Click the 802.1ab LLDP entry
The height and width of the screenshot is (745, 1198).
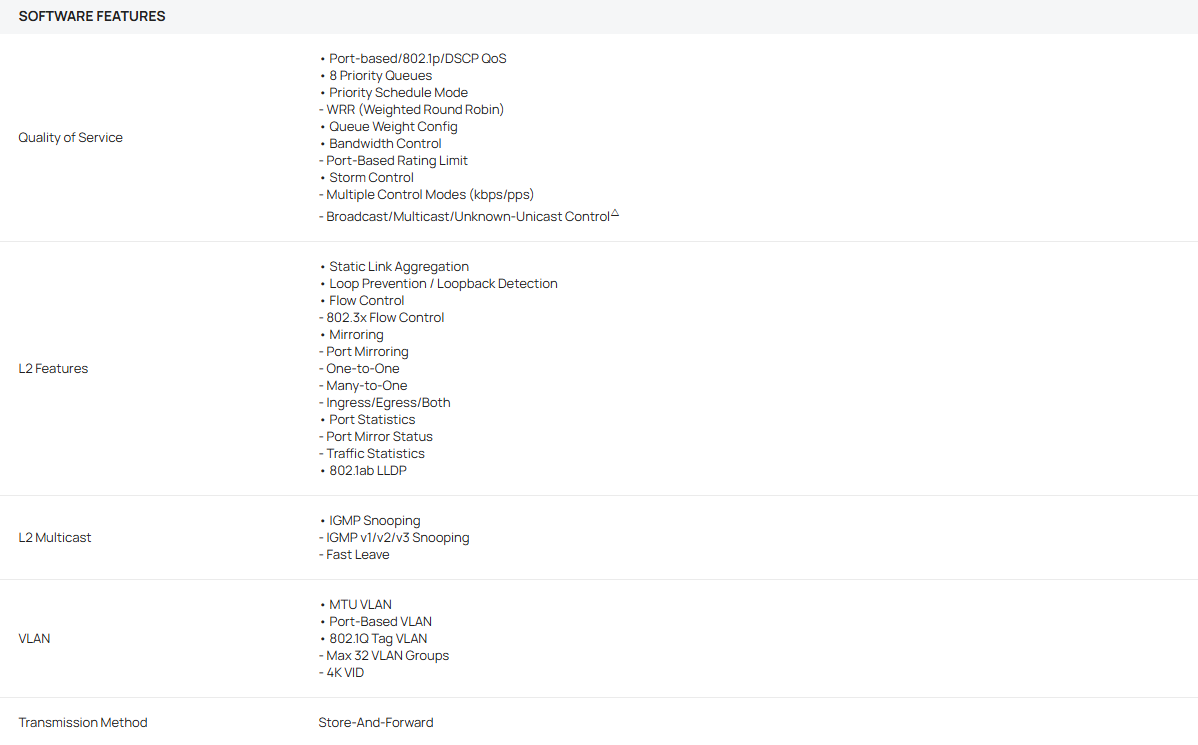(x=367, y=470)
